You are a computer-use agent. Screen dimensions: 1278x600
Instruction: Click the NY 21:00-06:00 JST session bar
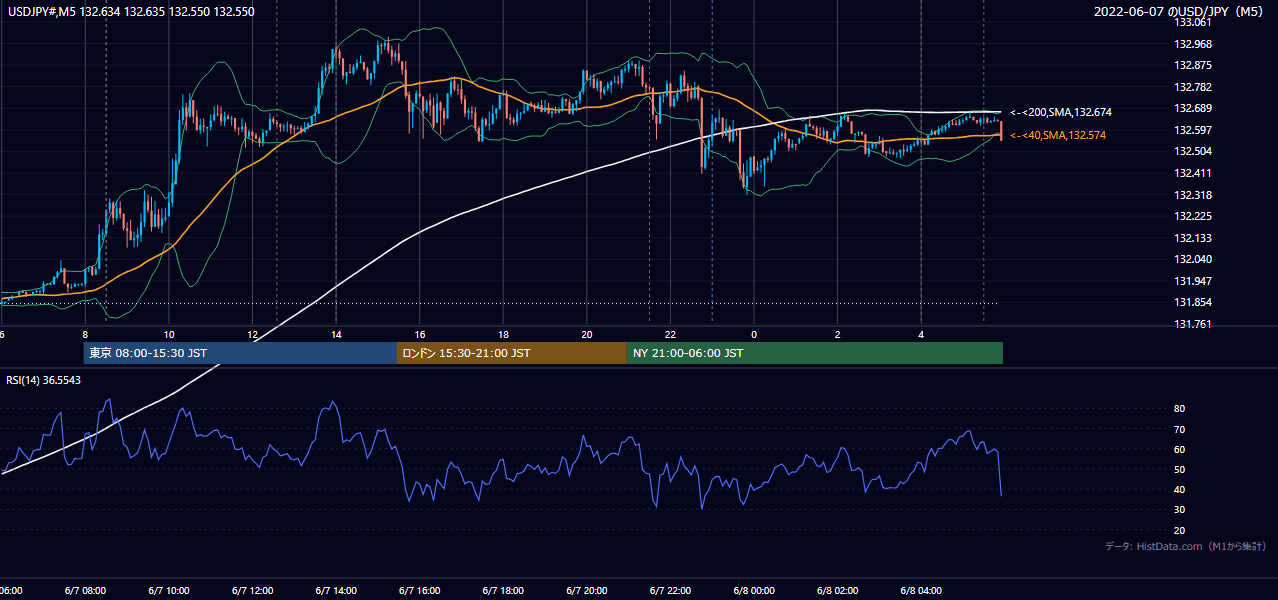click(x=815, y=353)
